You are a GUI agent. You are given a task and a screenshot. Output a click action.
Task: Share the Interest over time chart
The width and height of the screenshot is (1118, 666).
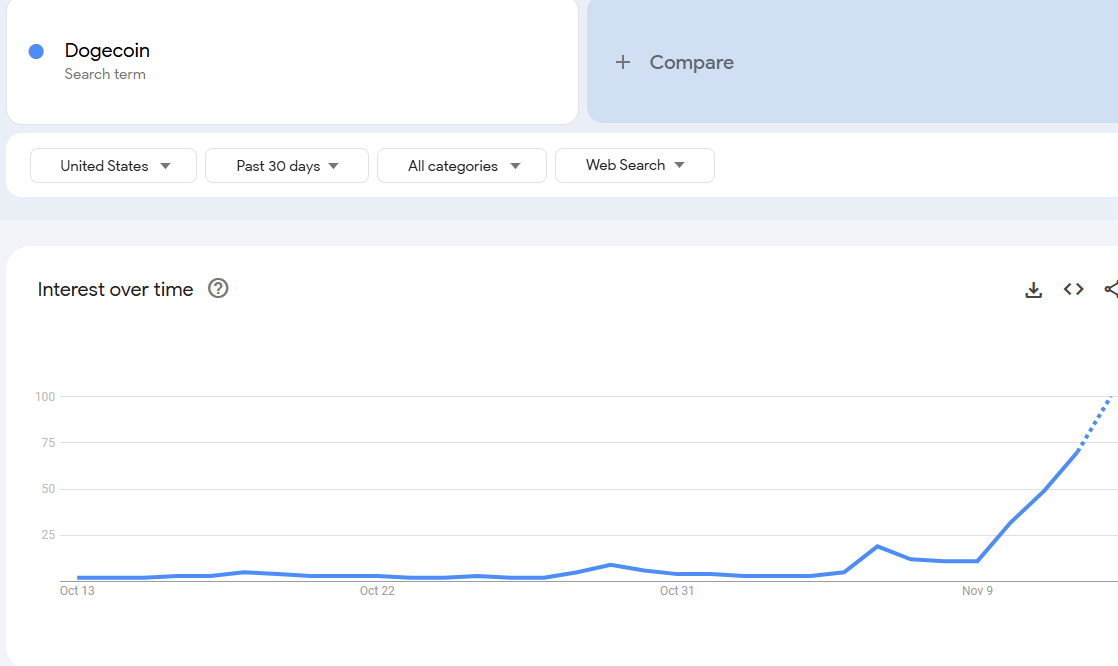pyautogui.click(x=1111, y=289)
